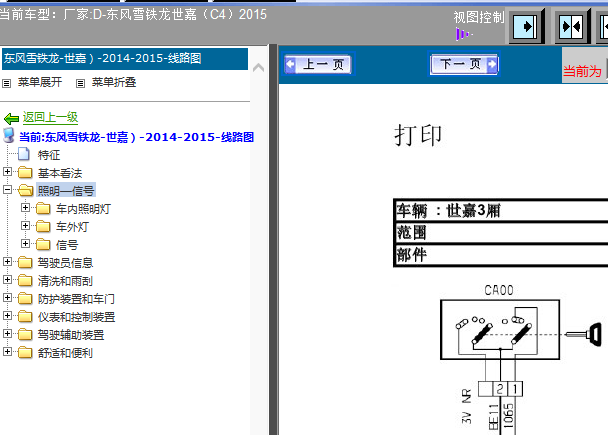608x435 pixels.
Task: Click the 菜单展开 list icon
Action: 7,83
